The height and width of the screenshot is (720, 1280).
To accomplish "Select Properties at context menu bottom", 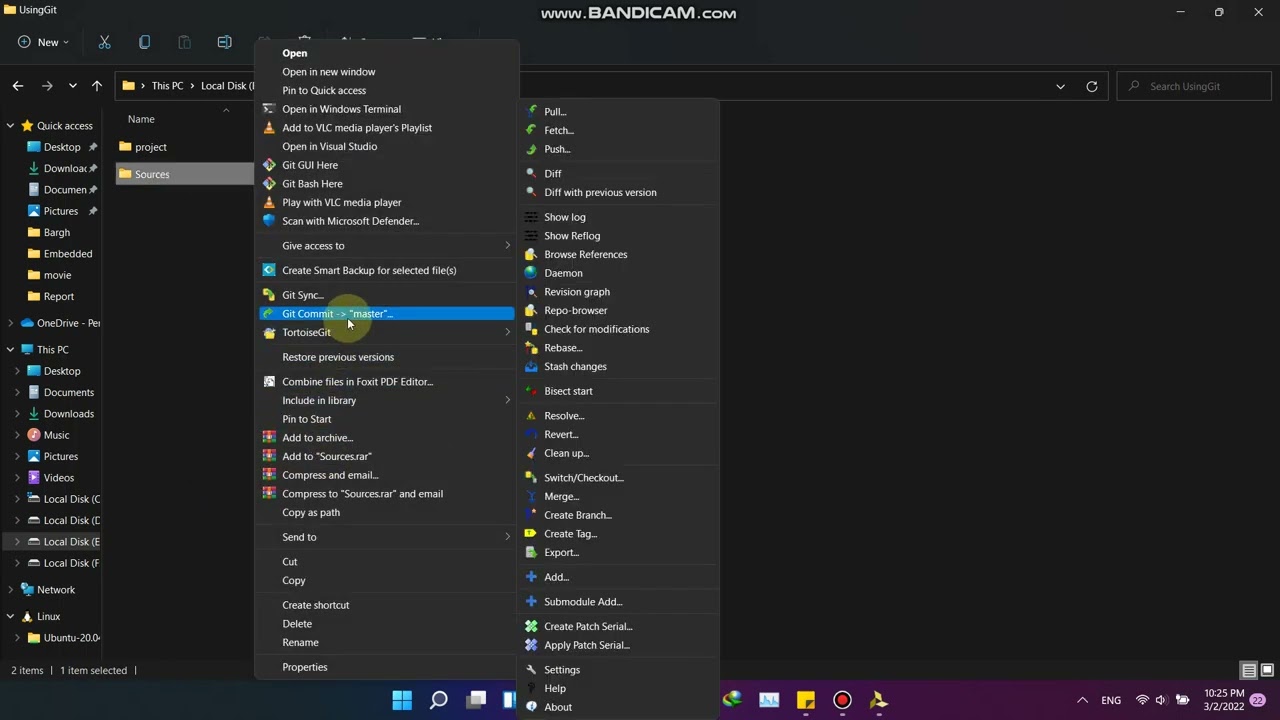I will pyautogui.click(x=386, y=667).
